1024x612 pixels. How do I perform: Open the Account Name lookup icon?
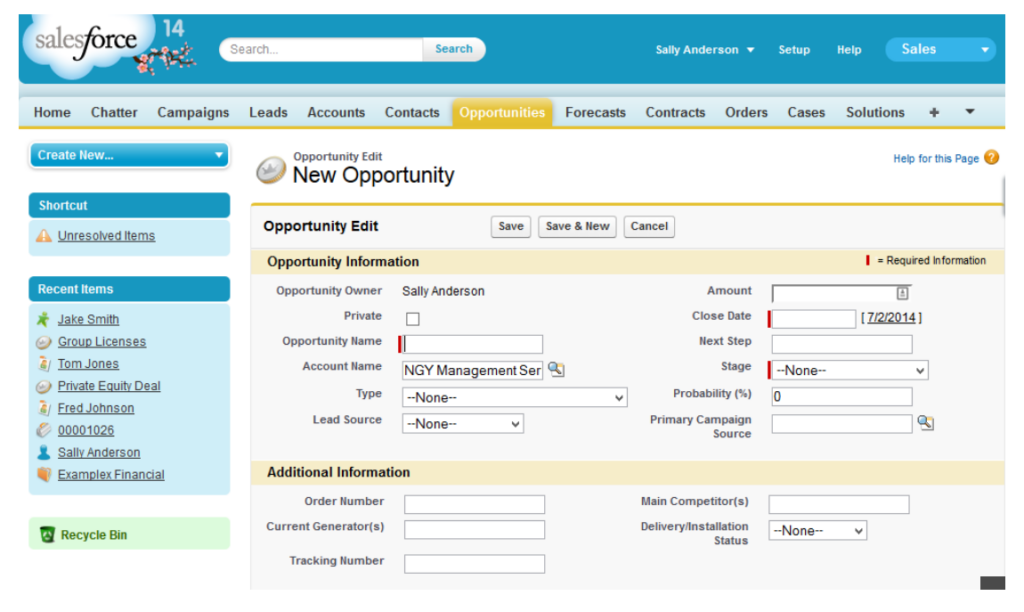(556, 370)
